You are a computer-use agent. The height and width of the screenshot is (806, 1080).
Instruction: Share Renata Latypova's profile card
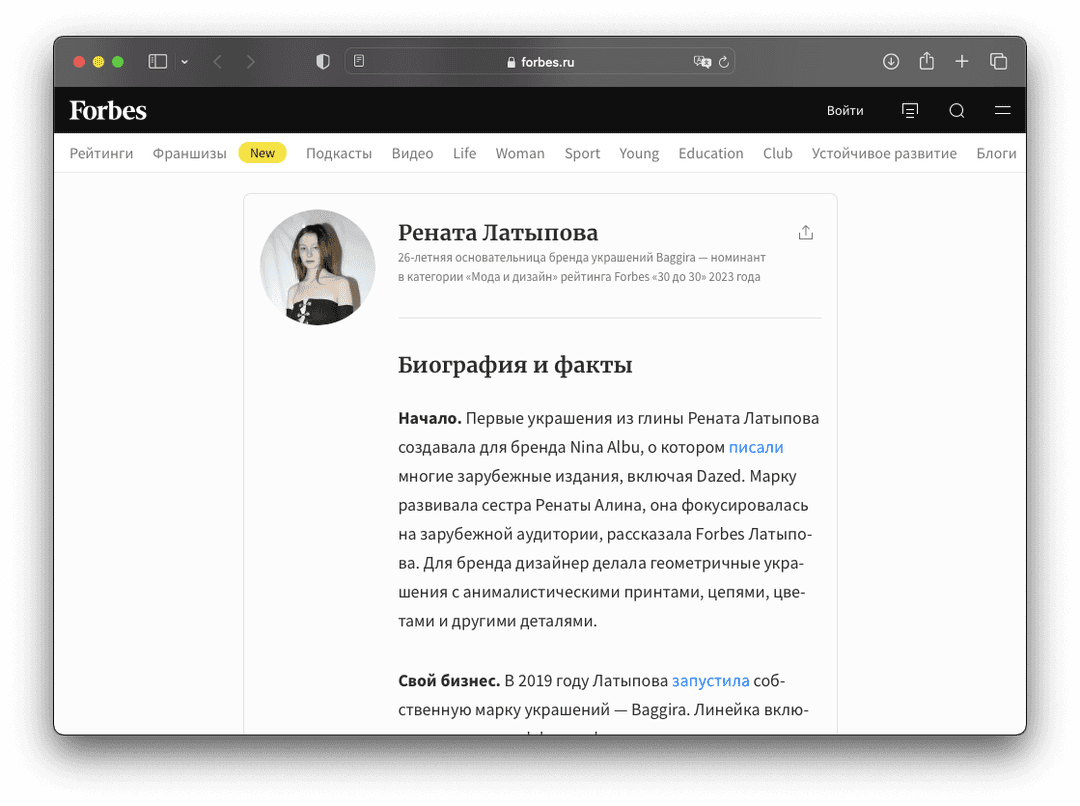806,233
